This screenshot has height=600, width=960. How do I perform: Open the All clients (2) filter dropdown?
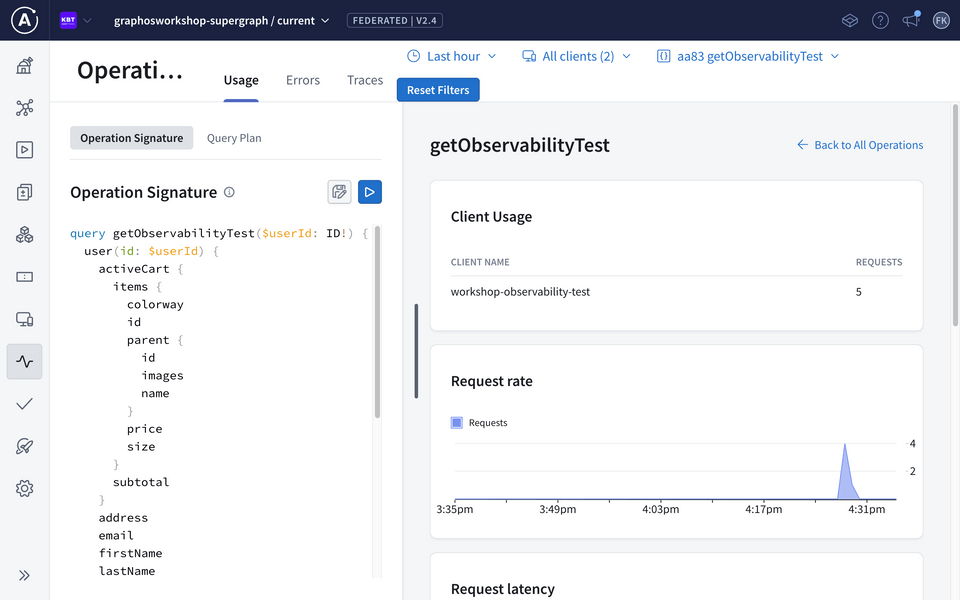pos(576,56)
